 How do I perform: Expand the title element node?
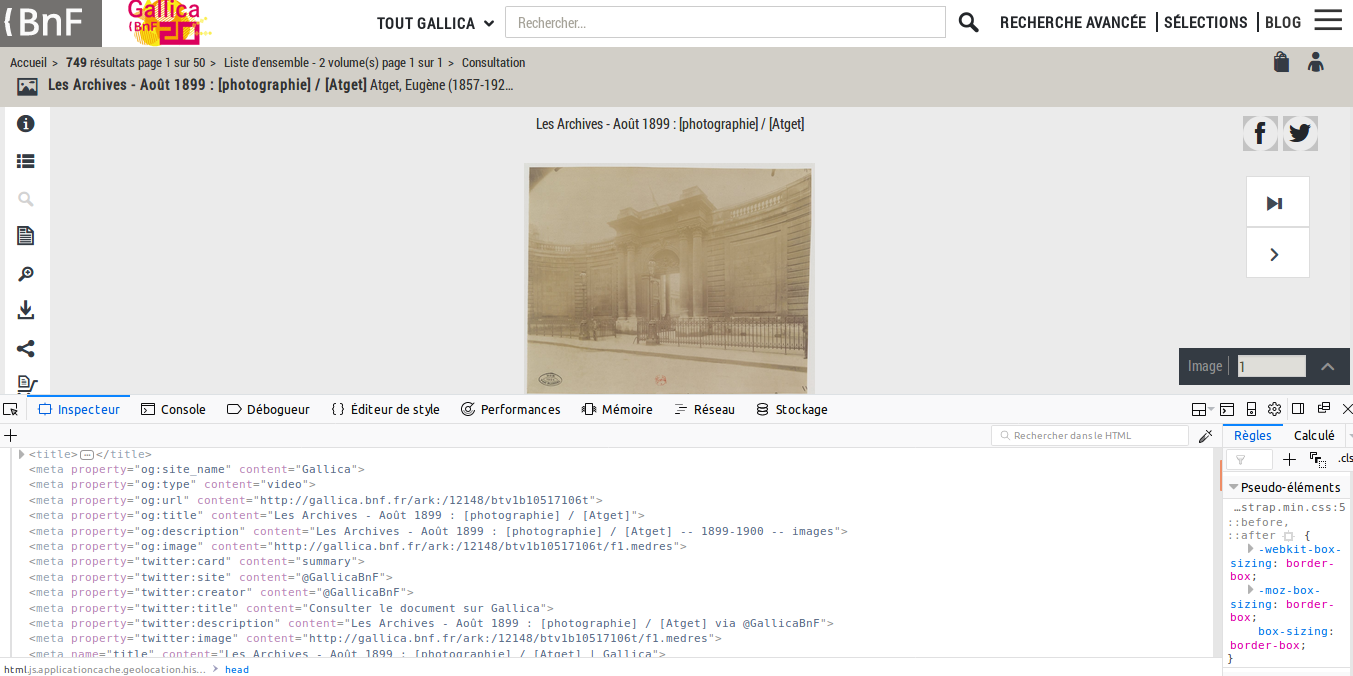pos(22,454)
